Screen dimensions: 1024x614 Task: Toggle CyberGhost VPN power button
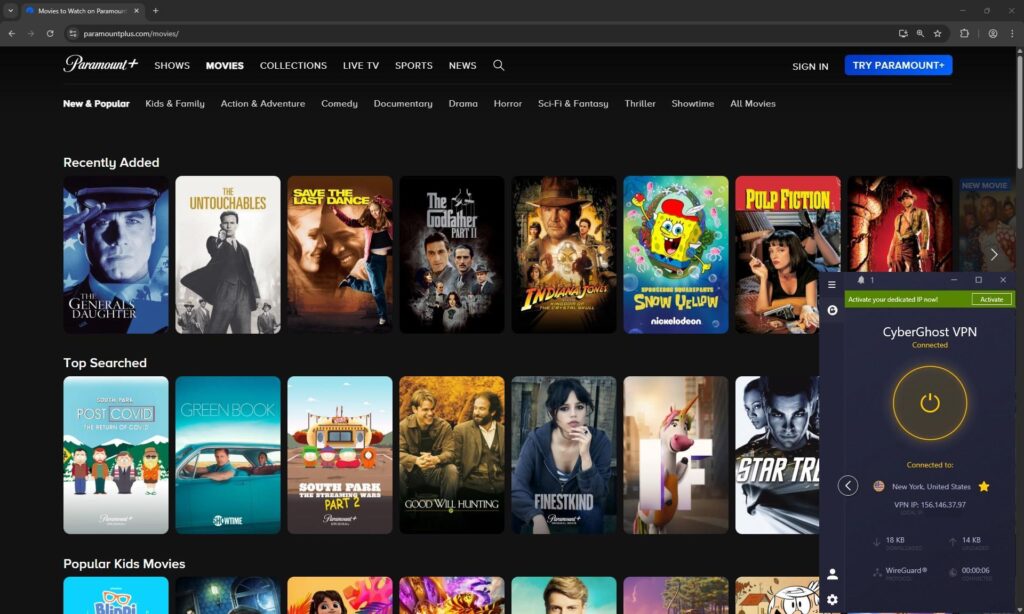pos(929,403)
